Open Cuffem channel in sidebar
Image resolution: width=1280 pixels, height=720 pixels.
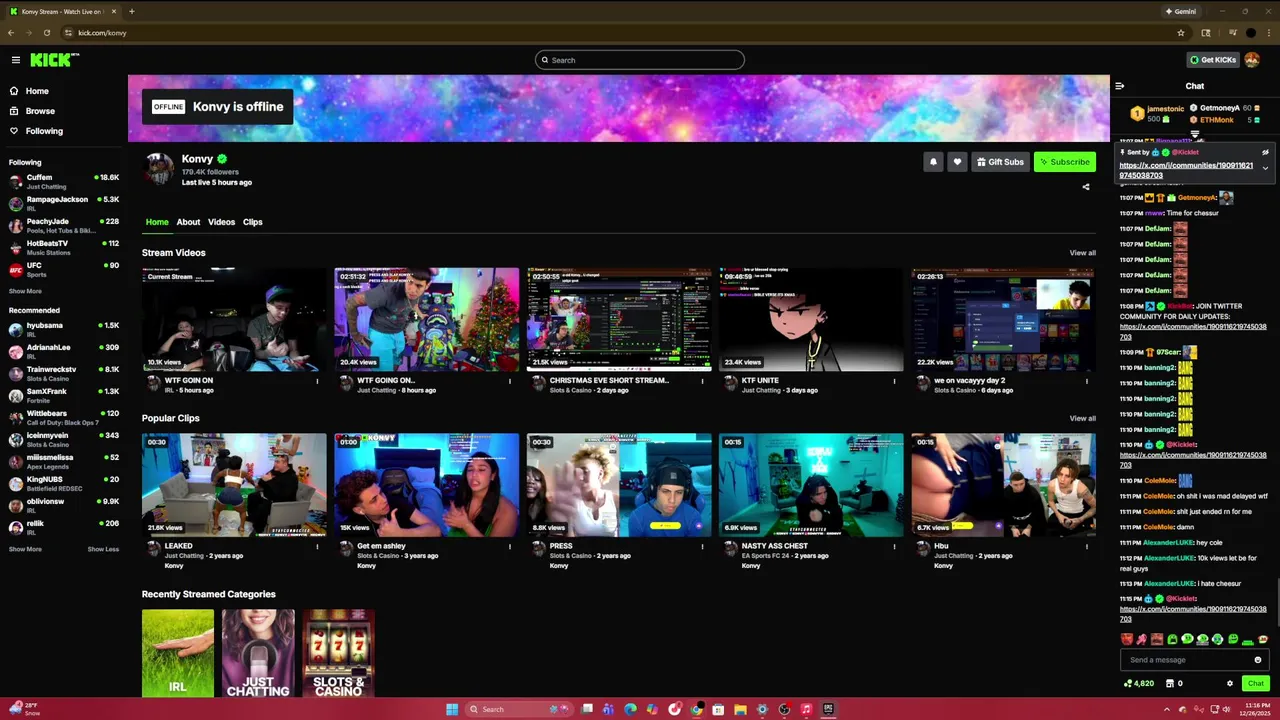click(63, 182)
